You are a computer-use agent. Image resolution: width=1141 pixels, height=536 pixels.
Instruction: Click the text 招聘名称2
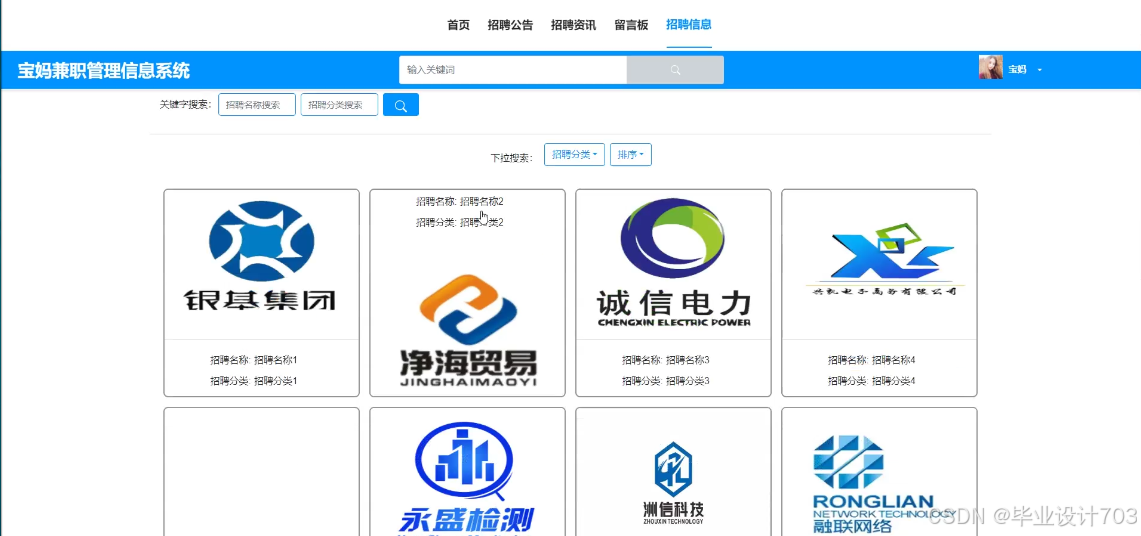pyautogui.click(x=482, y=201)
